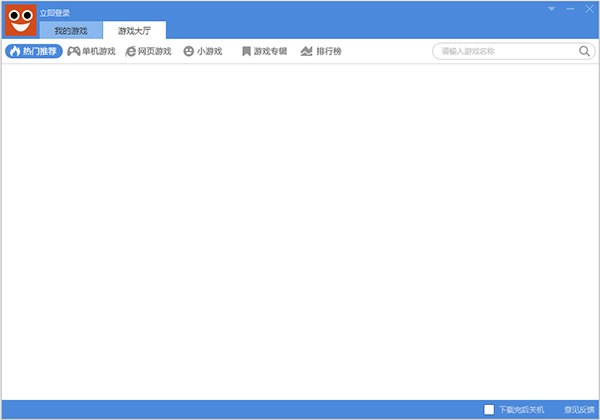
Task: Expand the title bar dropdown menu arrow
Action: [551, 9]
